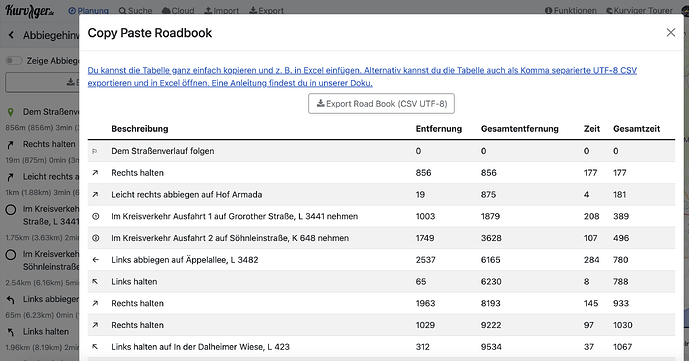Click arrow icon of Hof Armada row

point(95,195)
